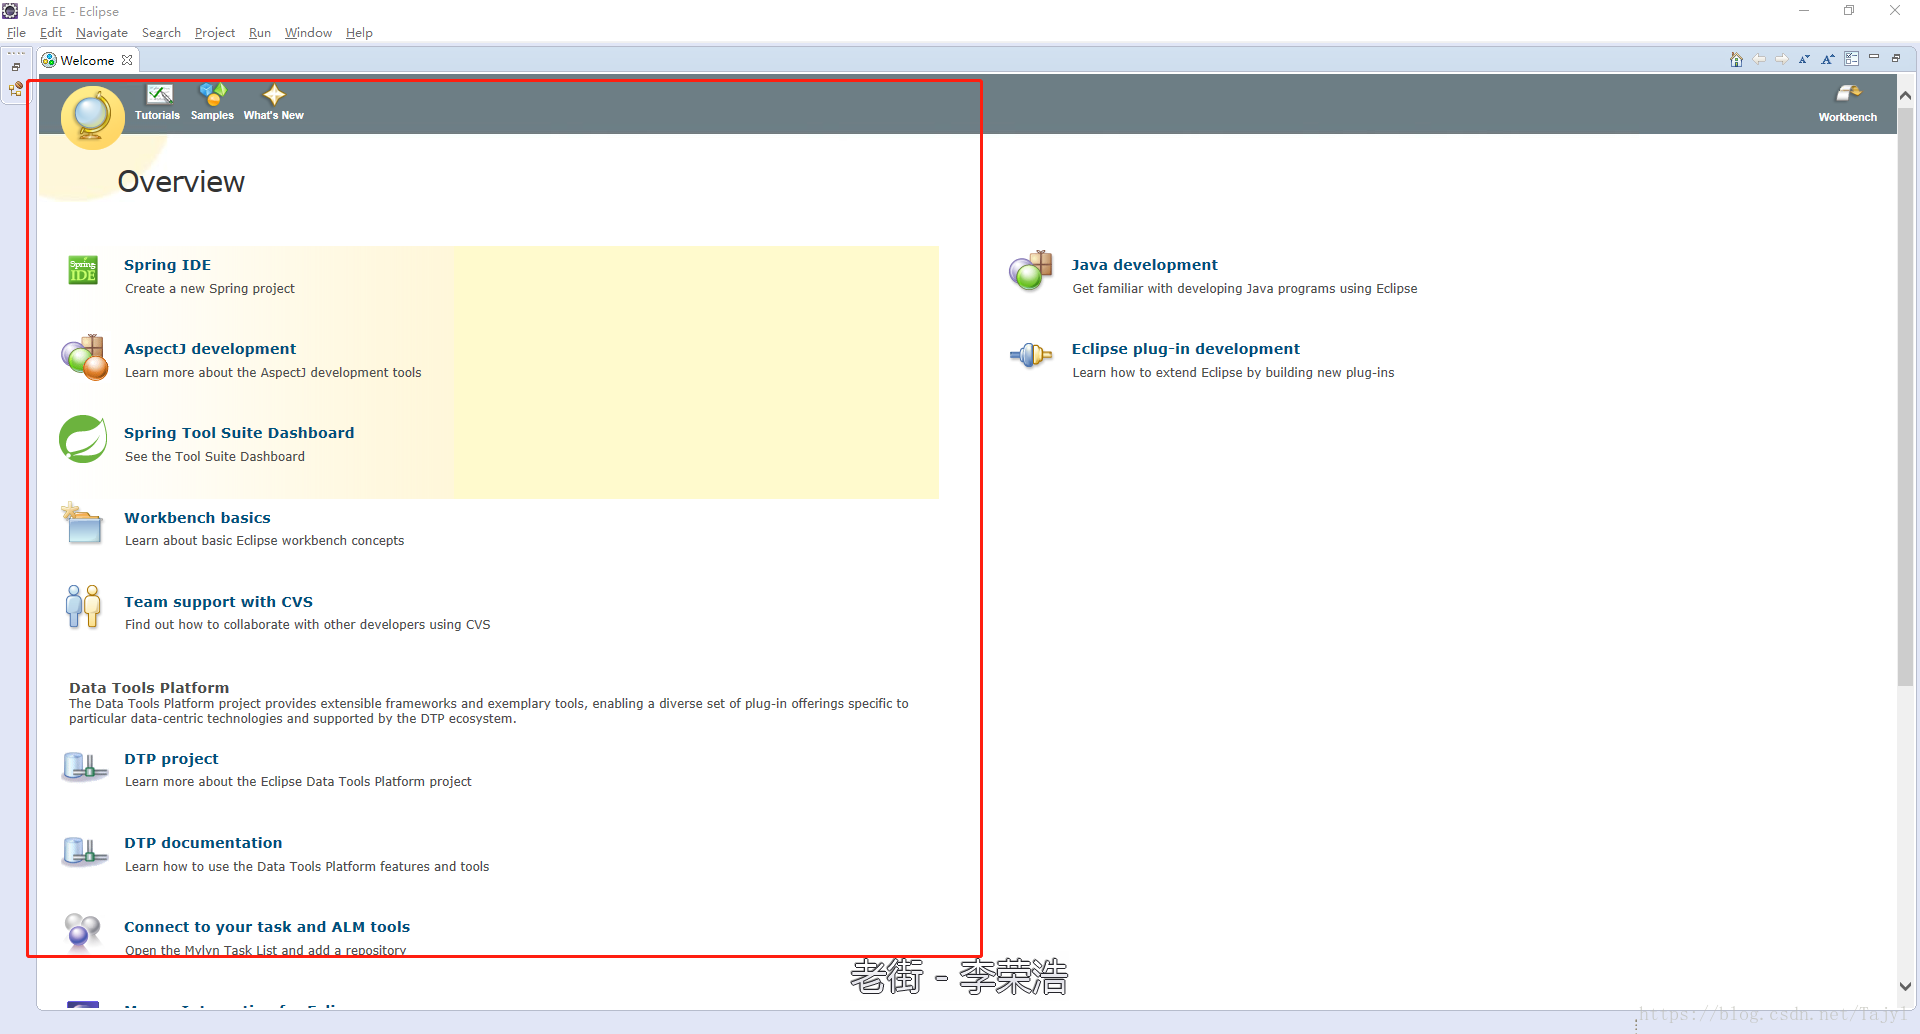Click the scrollbar up arrow

[x=1906, y=96]
